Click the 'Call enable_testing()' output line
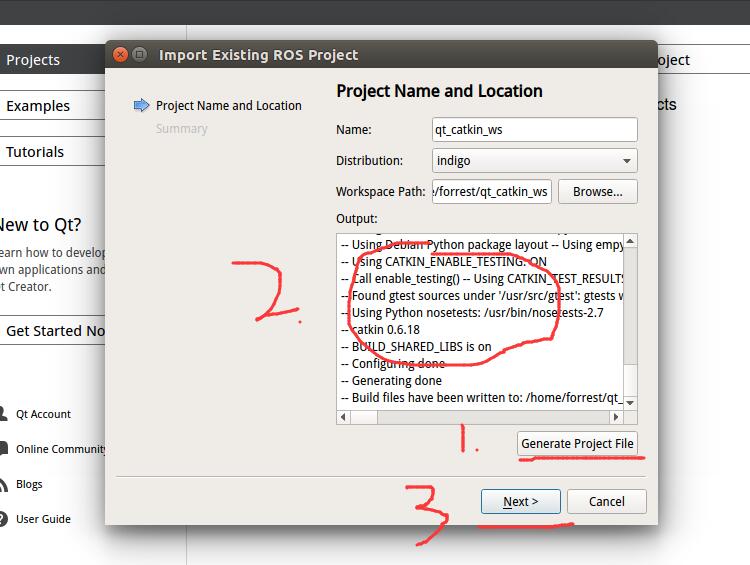The image size is (750, 565). click(x=482, y=279)
